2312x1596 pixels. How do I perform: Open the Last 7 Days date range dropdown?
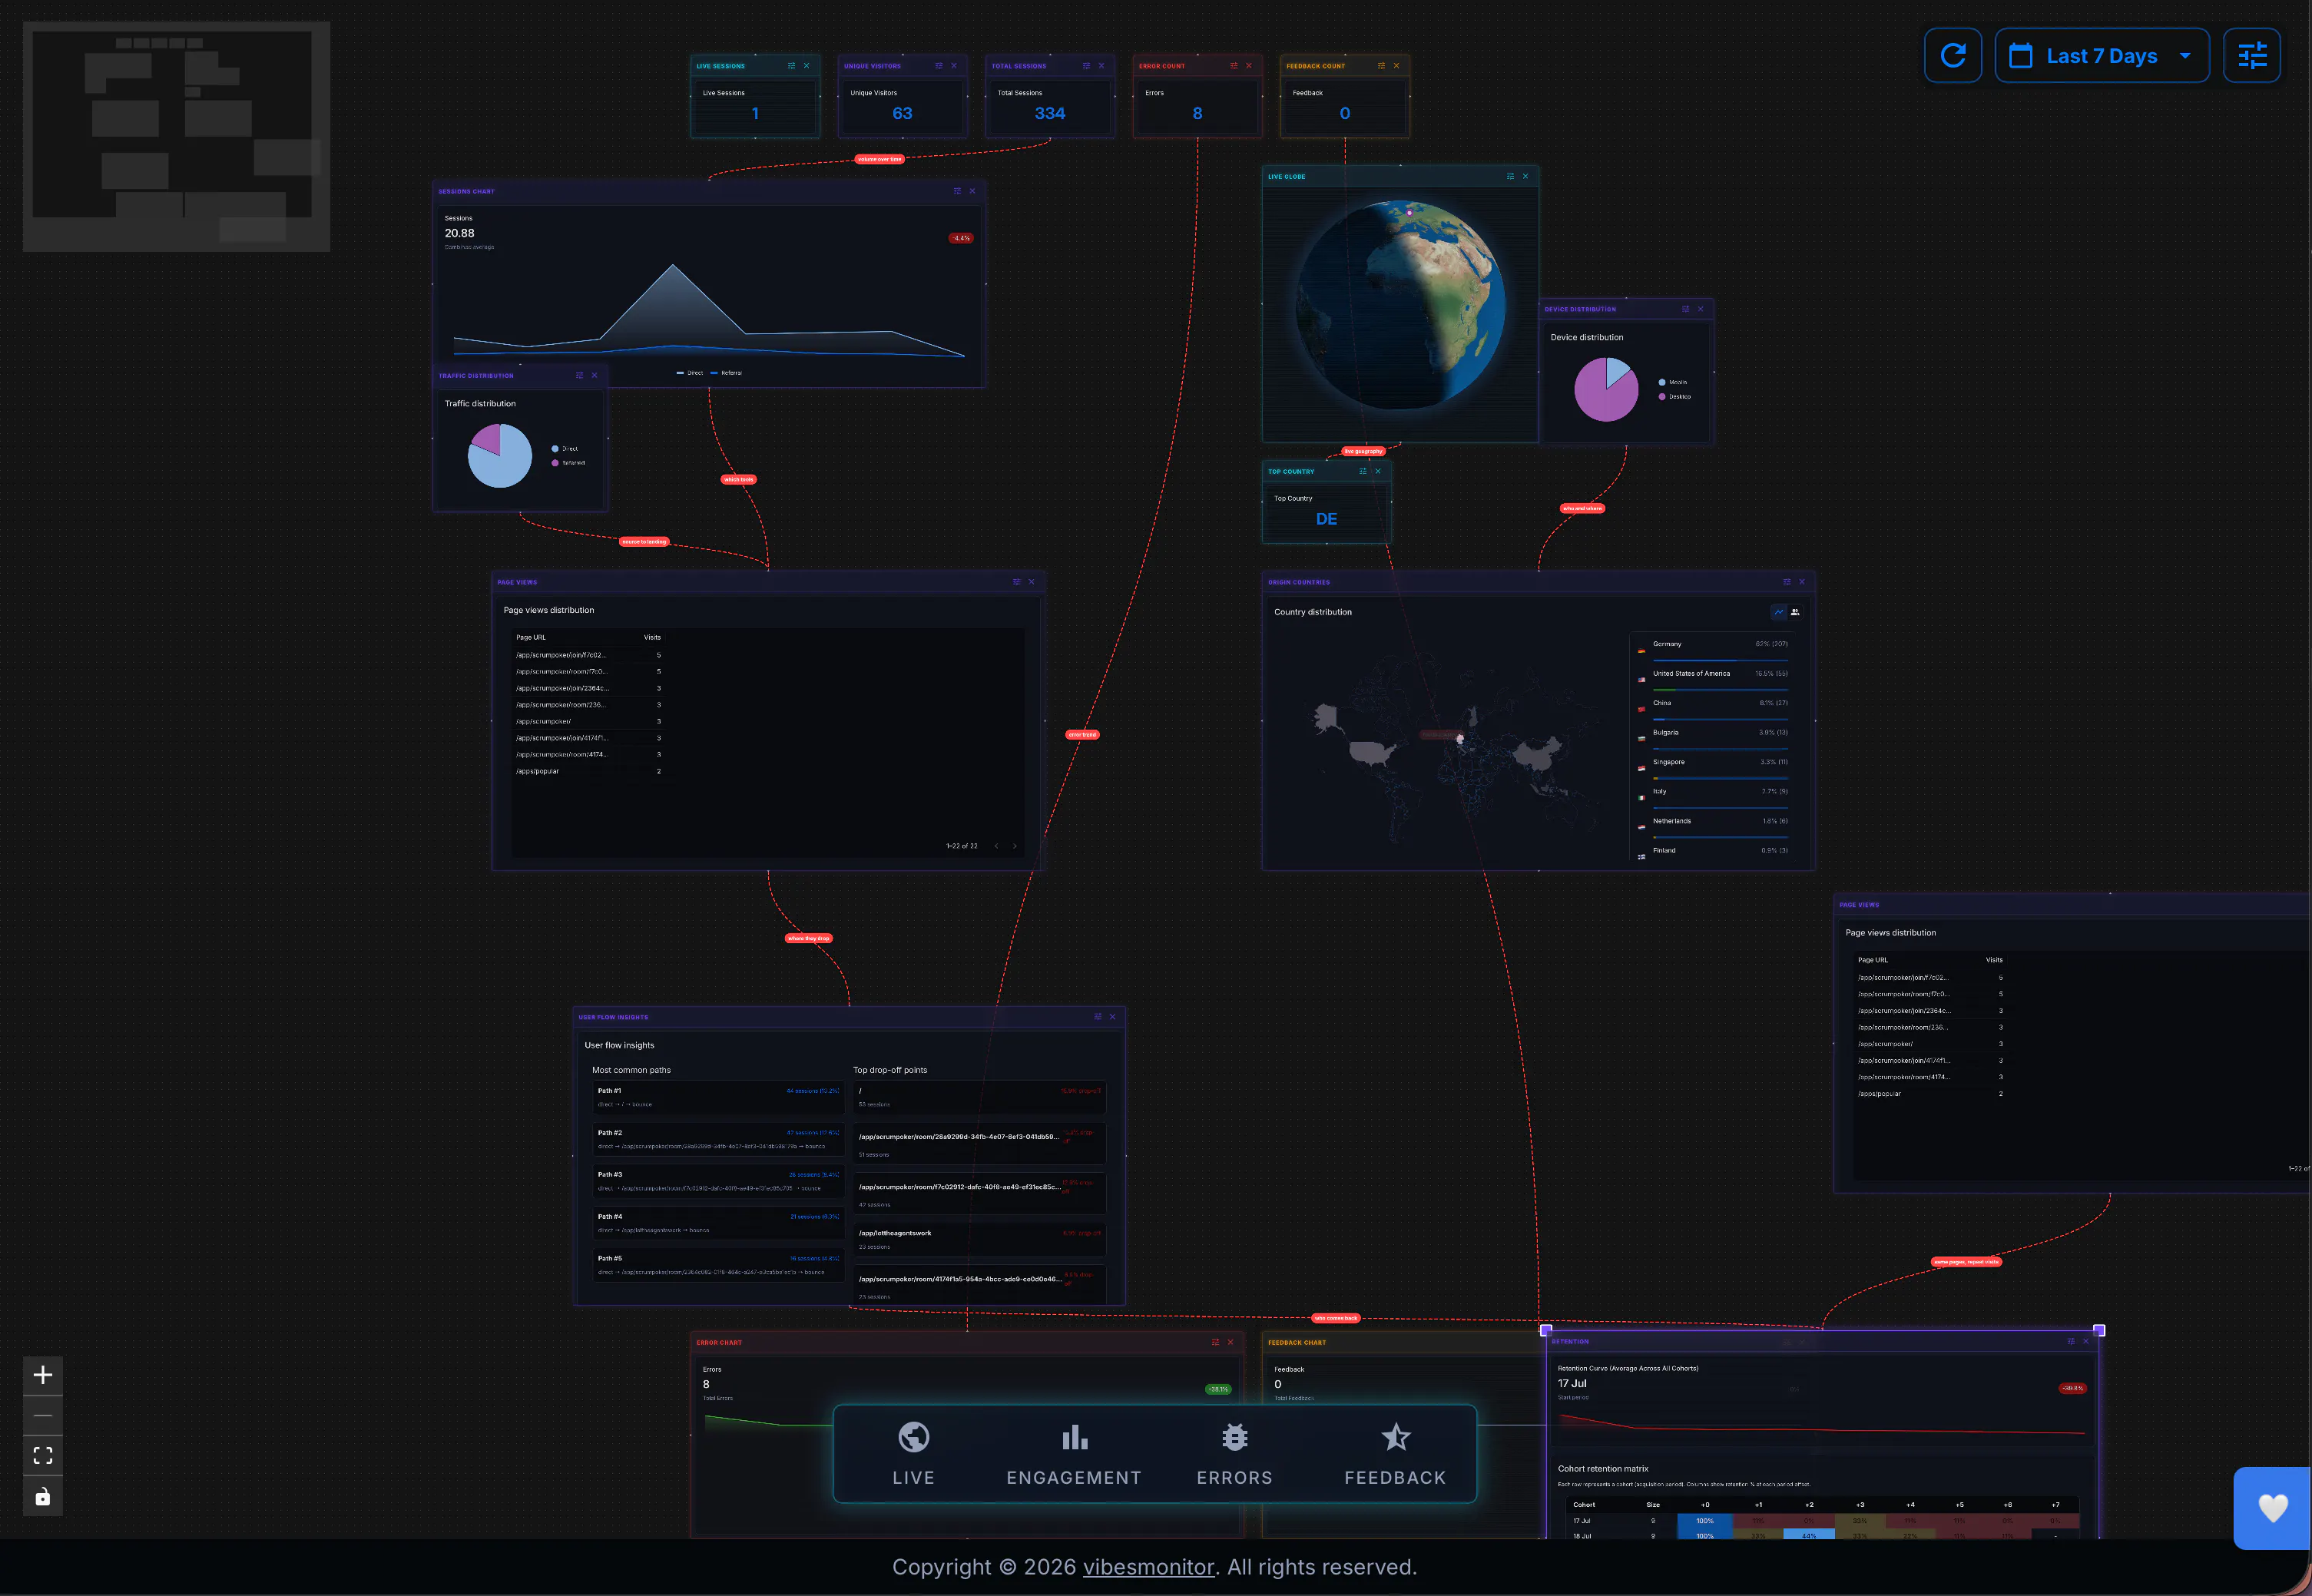pos(2101,55)
